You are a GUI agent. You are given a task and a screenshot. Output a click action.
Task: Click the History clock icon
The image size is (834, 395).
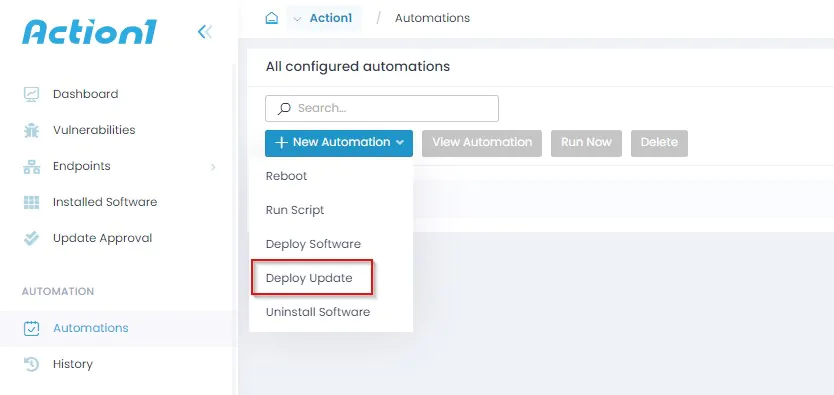31,364
